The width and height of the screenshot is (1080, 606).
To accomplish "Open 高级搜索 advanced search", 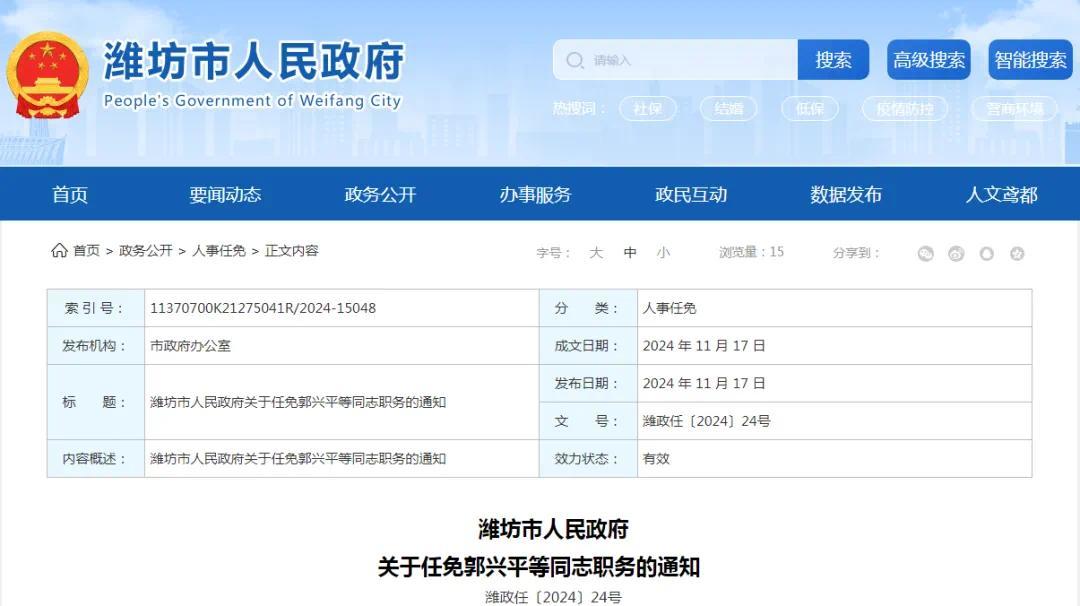I will pos(928,60).
